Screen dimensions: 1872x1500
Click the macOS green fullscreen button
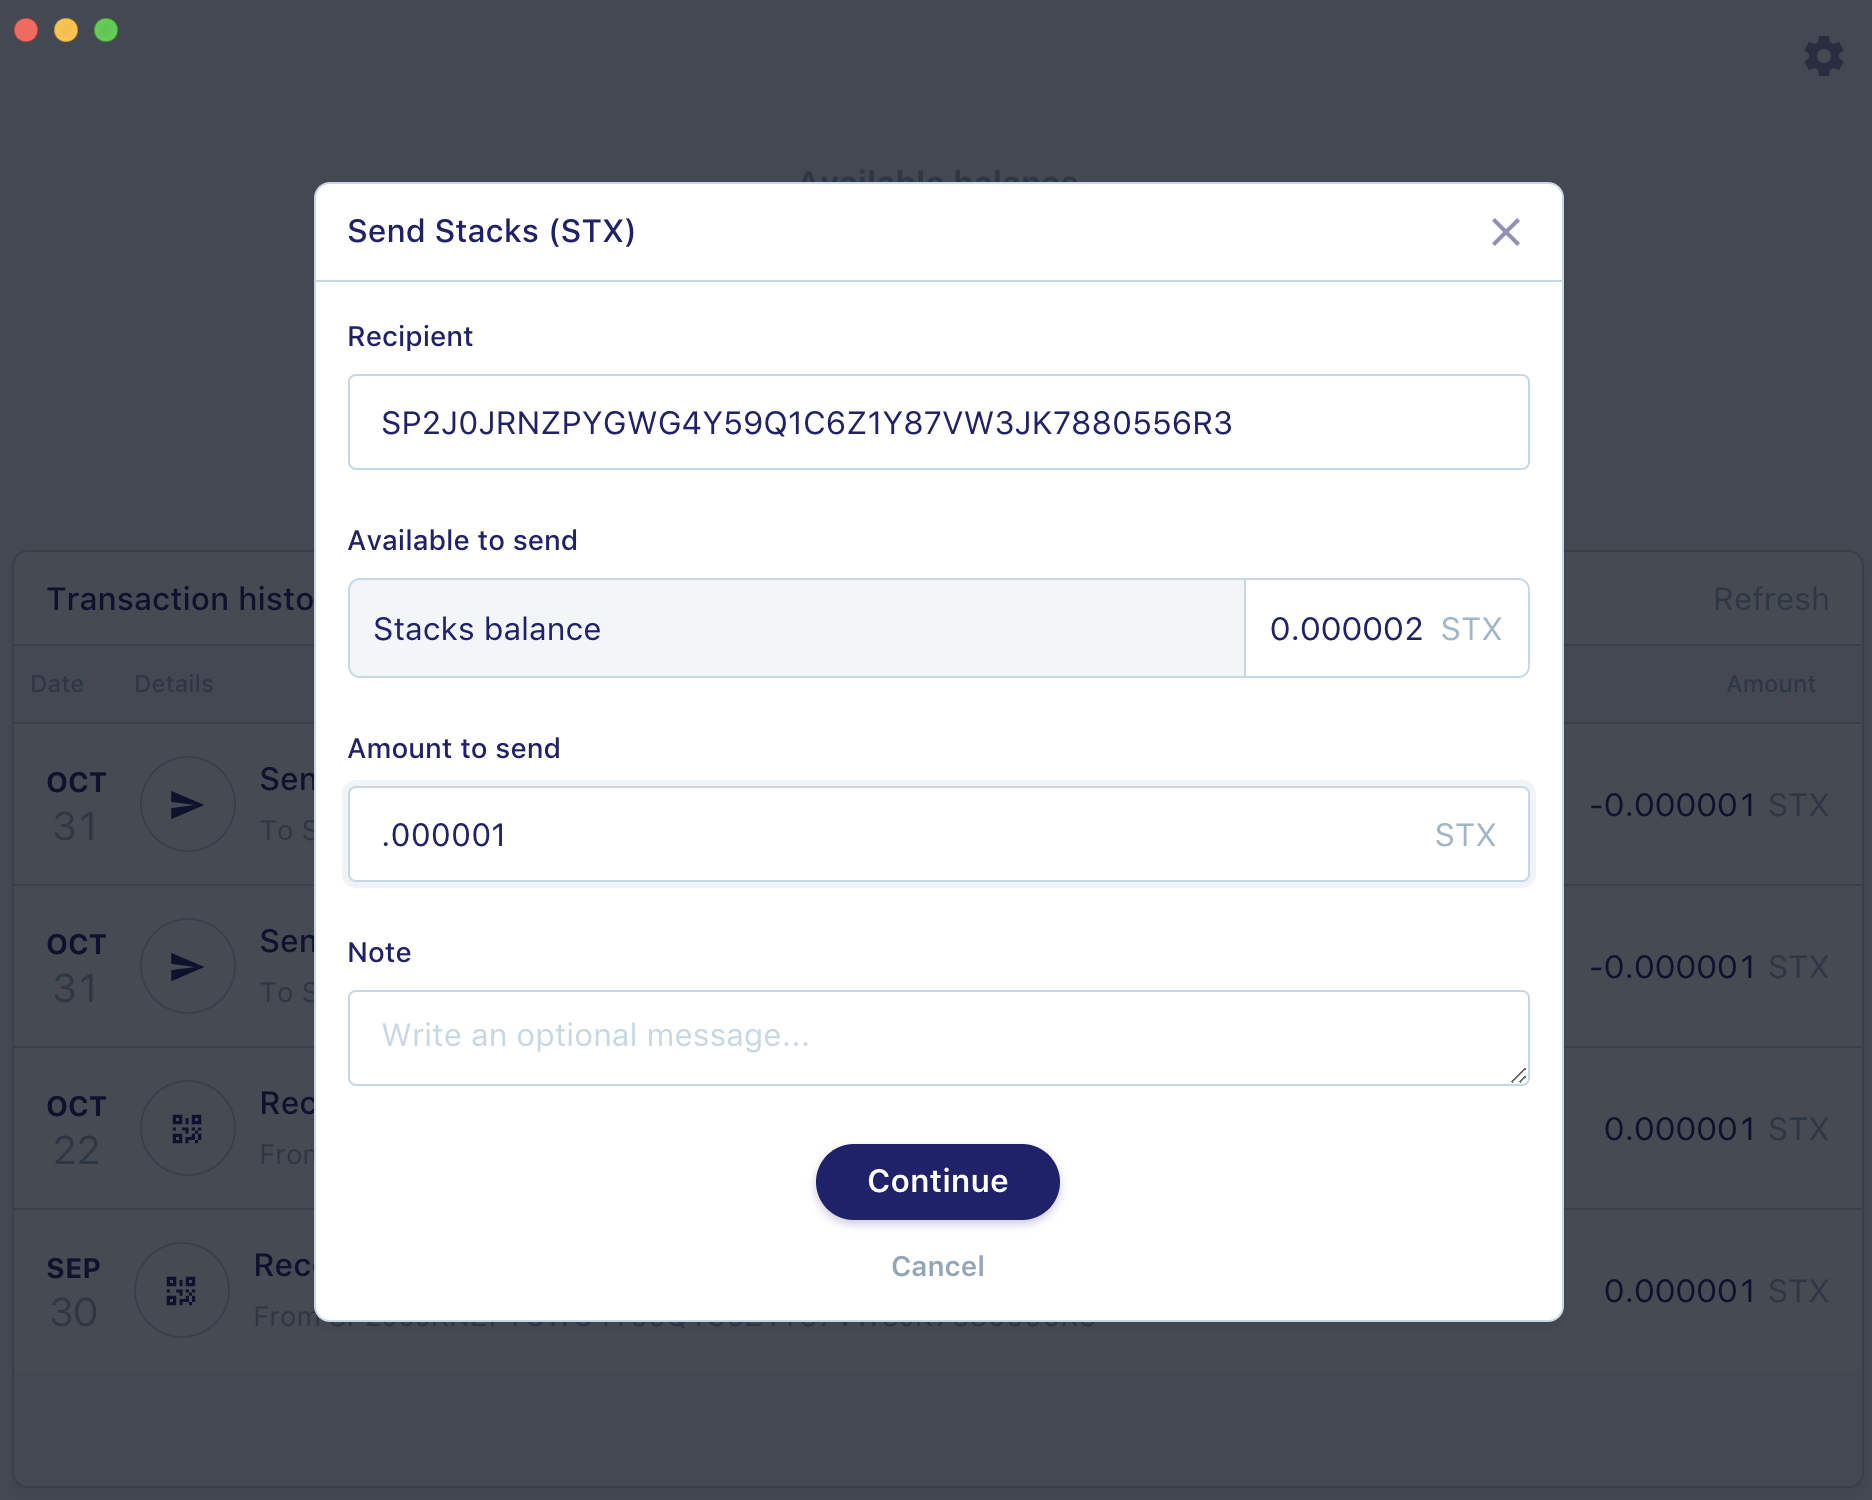(106, 30)
